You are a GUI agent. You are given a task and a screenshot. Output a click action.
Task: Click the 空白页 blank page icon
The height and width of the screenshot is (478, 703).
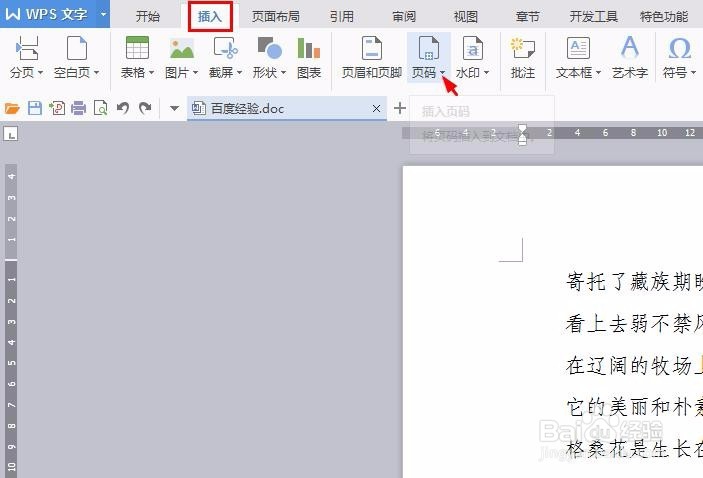click(x=77, y=48)
